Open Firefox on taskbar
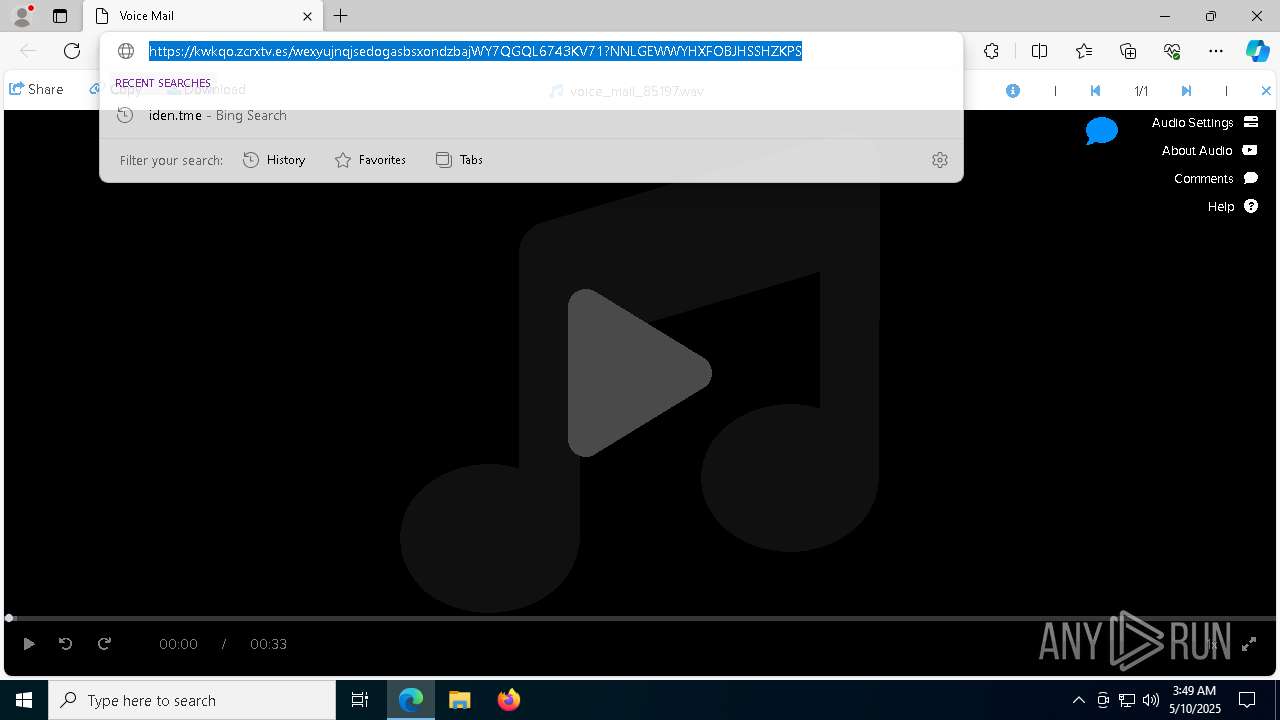The image size is (1280, 720). pyautogui.click(x=509, y=700)
